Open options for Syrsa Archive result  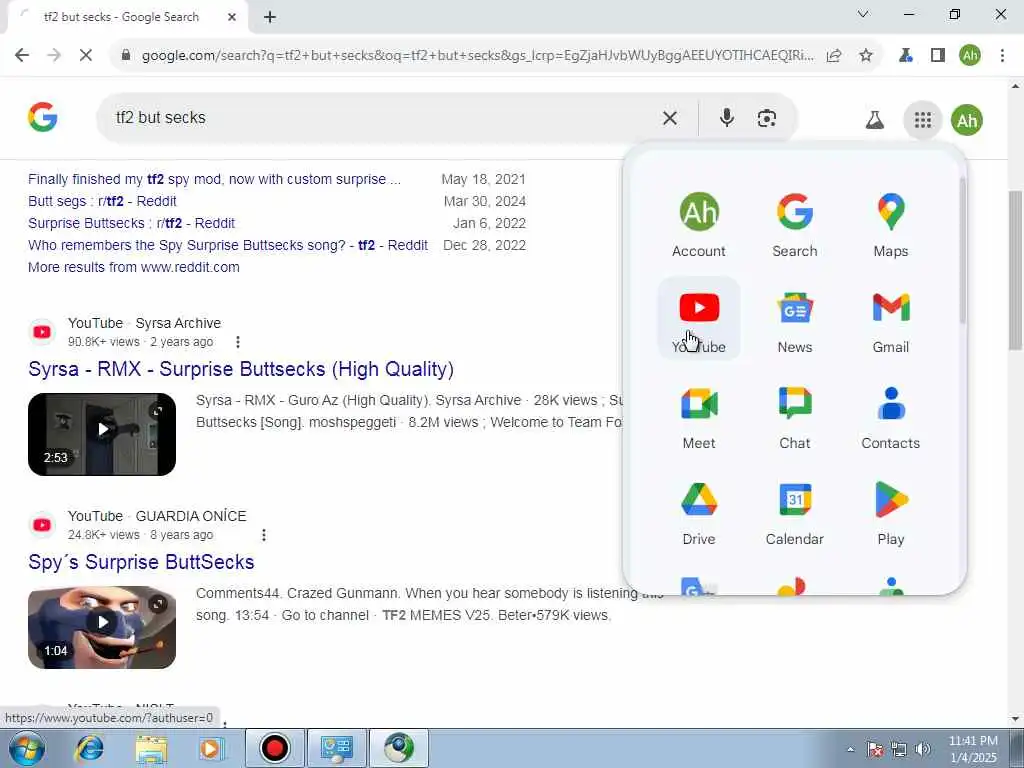coord(238,342)
